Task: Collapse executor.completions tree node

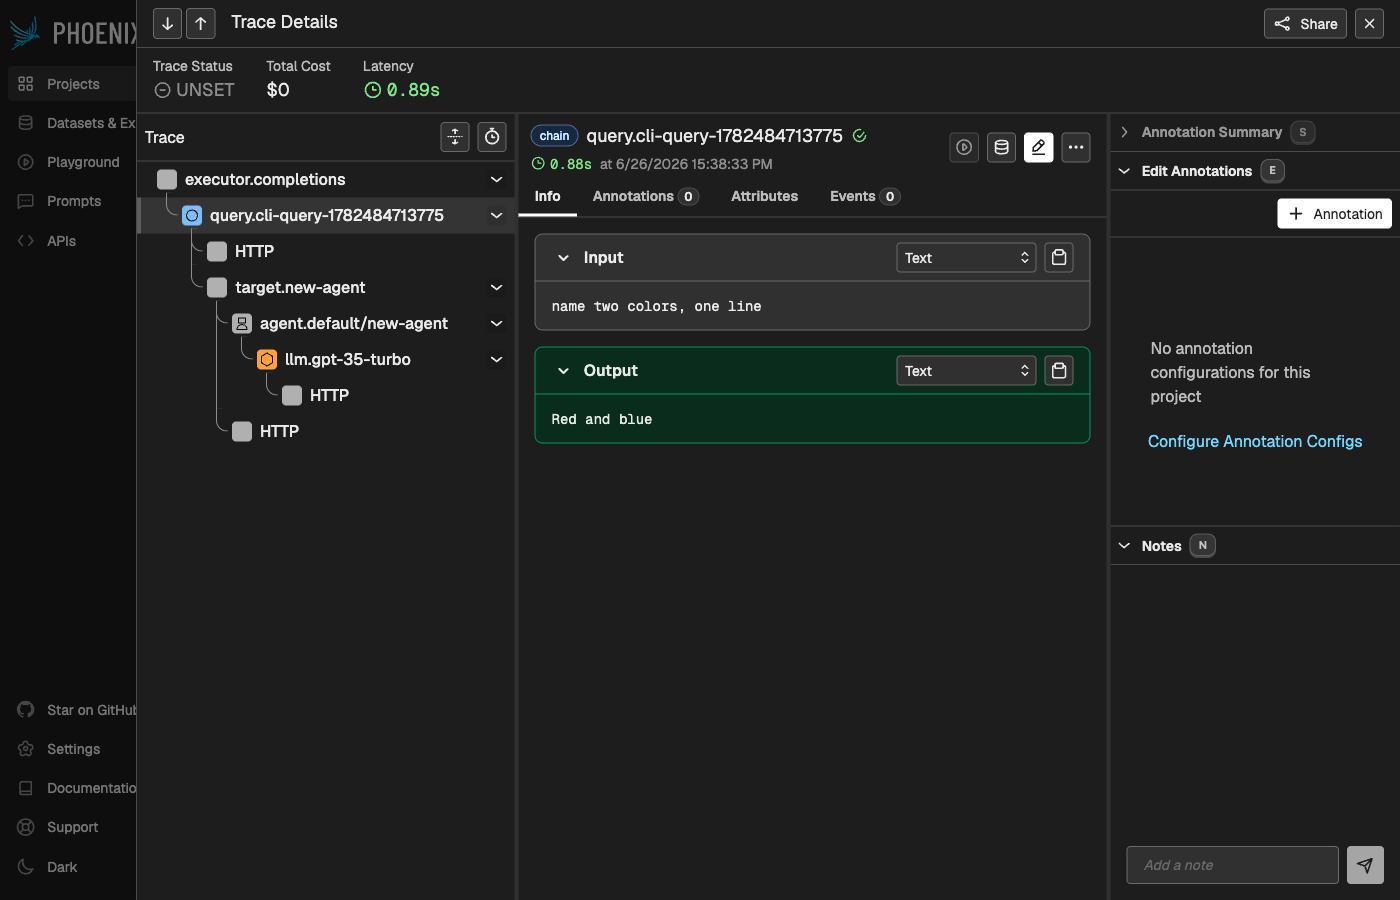Action: [x=496, y=179]
